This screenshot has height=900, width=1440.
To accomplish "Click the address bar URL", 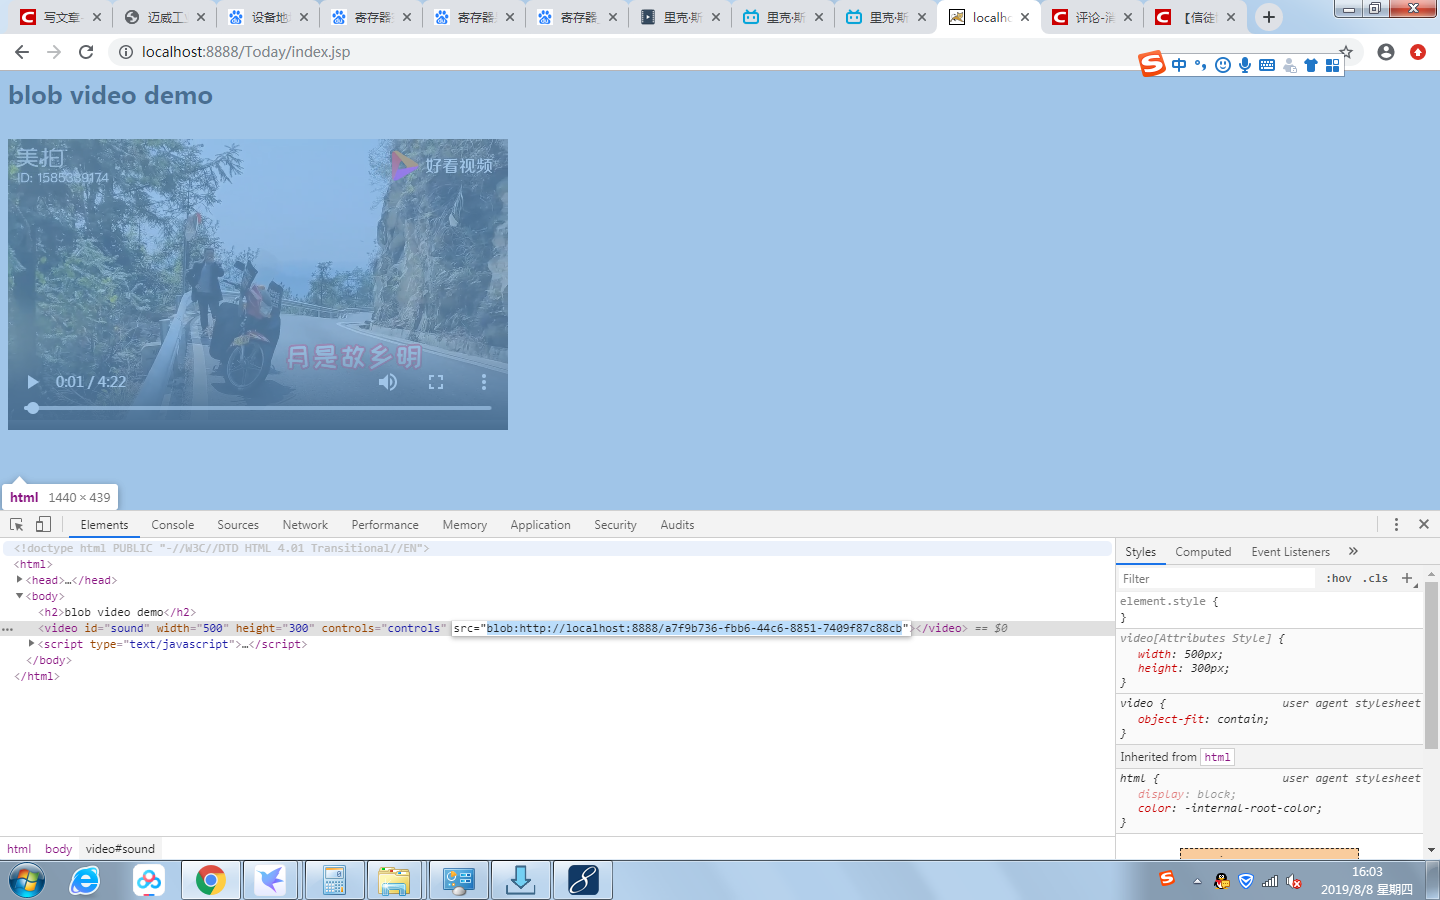I will coord(246,52).
